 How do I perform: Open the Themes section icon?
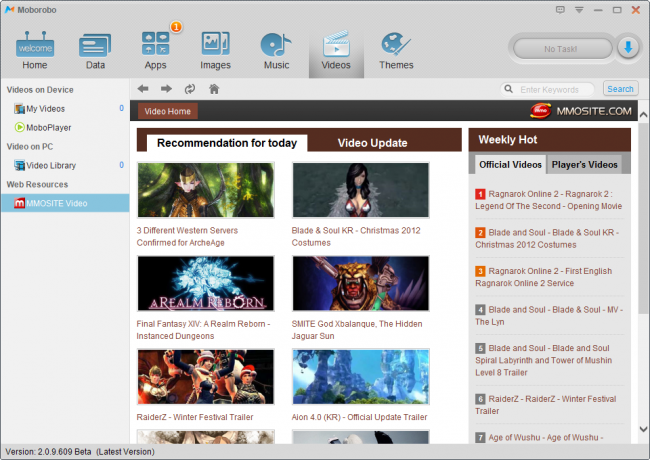(x=396, y=51)
